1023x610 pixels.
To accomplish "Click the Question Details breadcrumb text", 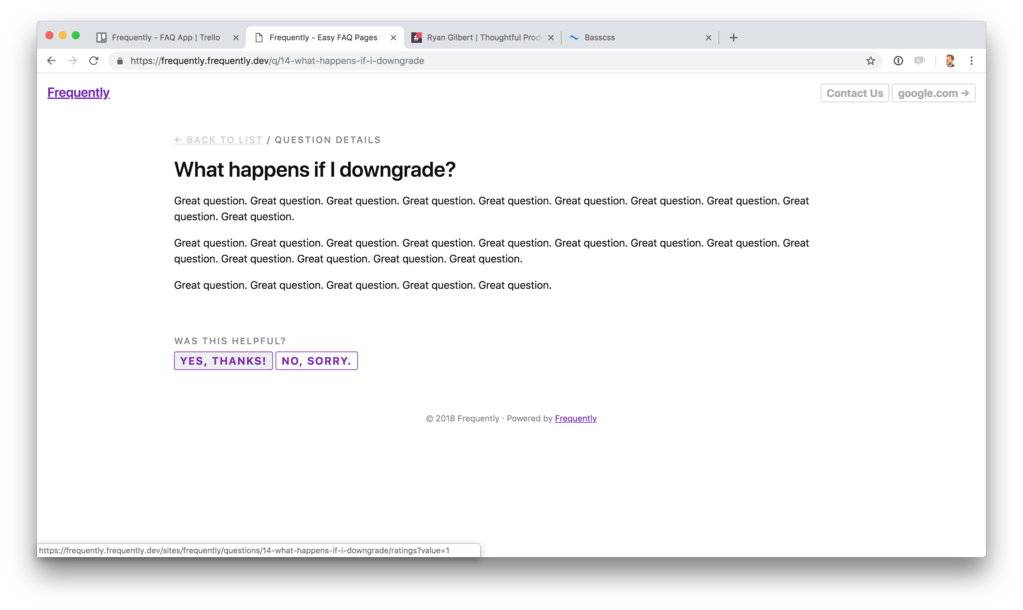I will point(328,140).
